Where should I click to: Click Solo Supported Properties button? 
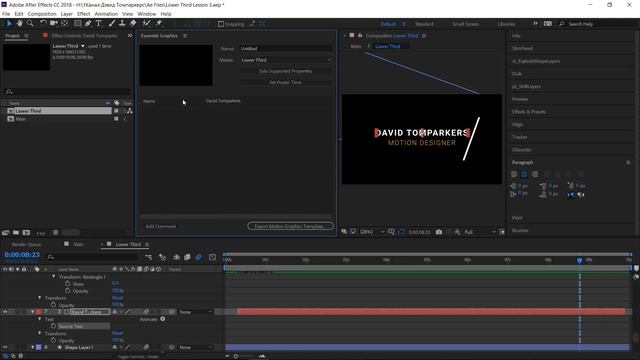285,71
